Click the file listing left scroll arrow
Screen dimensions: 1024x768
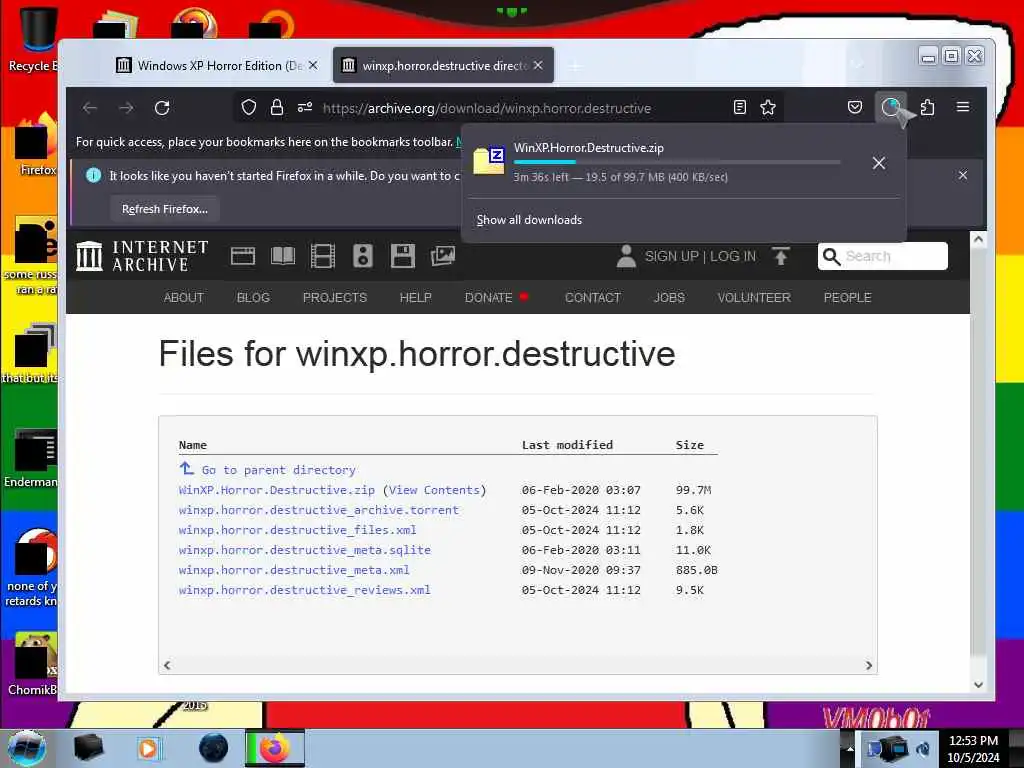coord(167,665)
